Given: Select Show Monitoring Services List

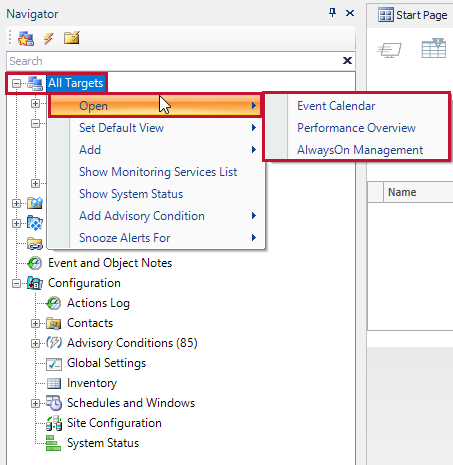Looking at the screenshot, I should [158, 172].
